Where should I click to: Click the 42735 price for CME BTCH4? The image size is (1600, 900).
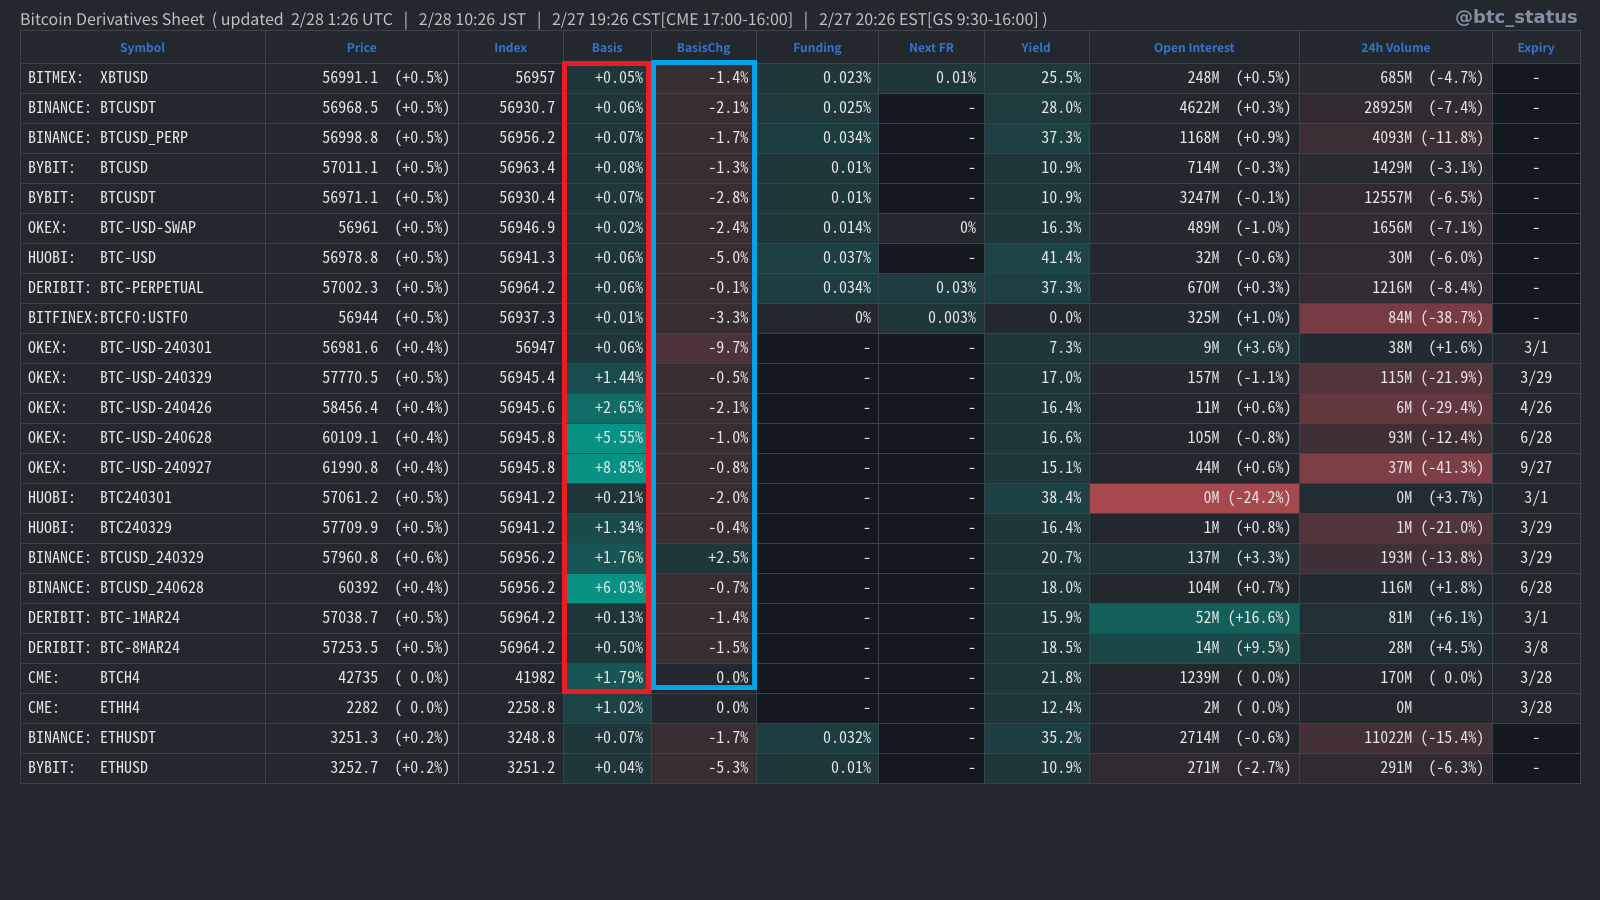[358, 678]
